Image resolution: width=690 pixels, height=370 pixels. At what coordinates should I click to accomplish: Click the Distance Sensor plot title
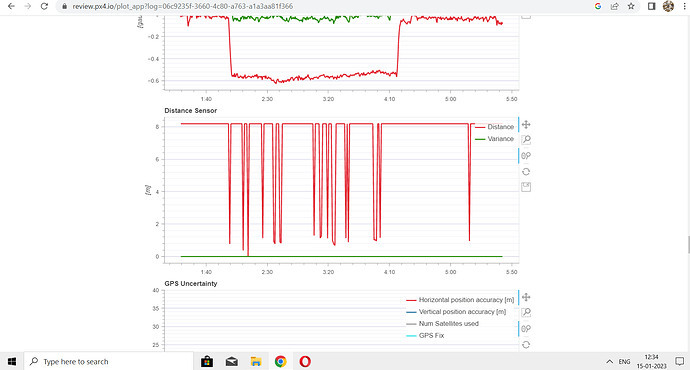(x=191, y=110)
